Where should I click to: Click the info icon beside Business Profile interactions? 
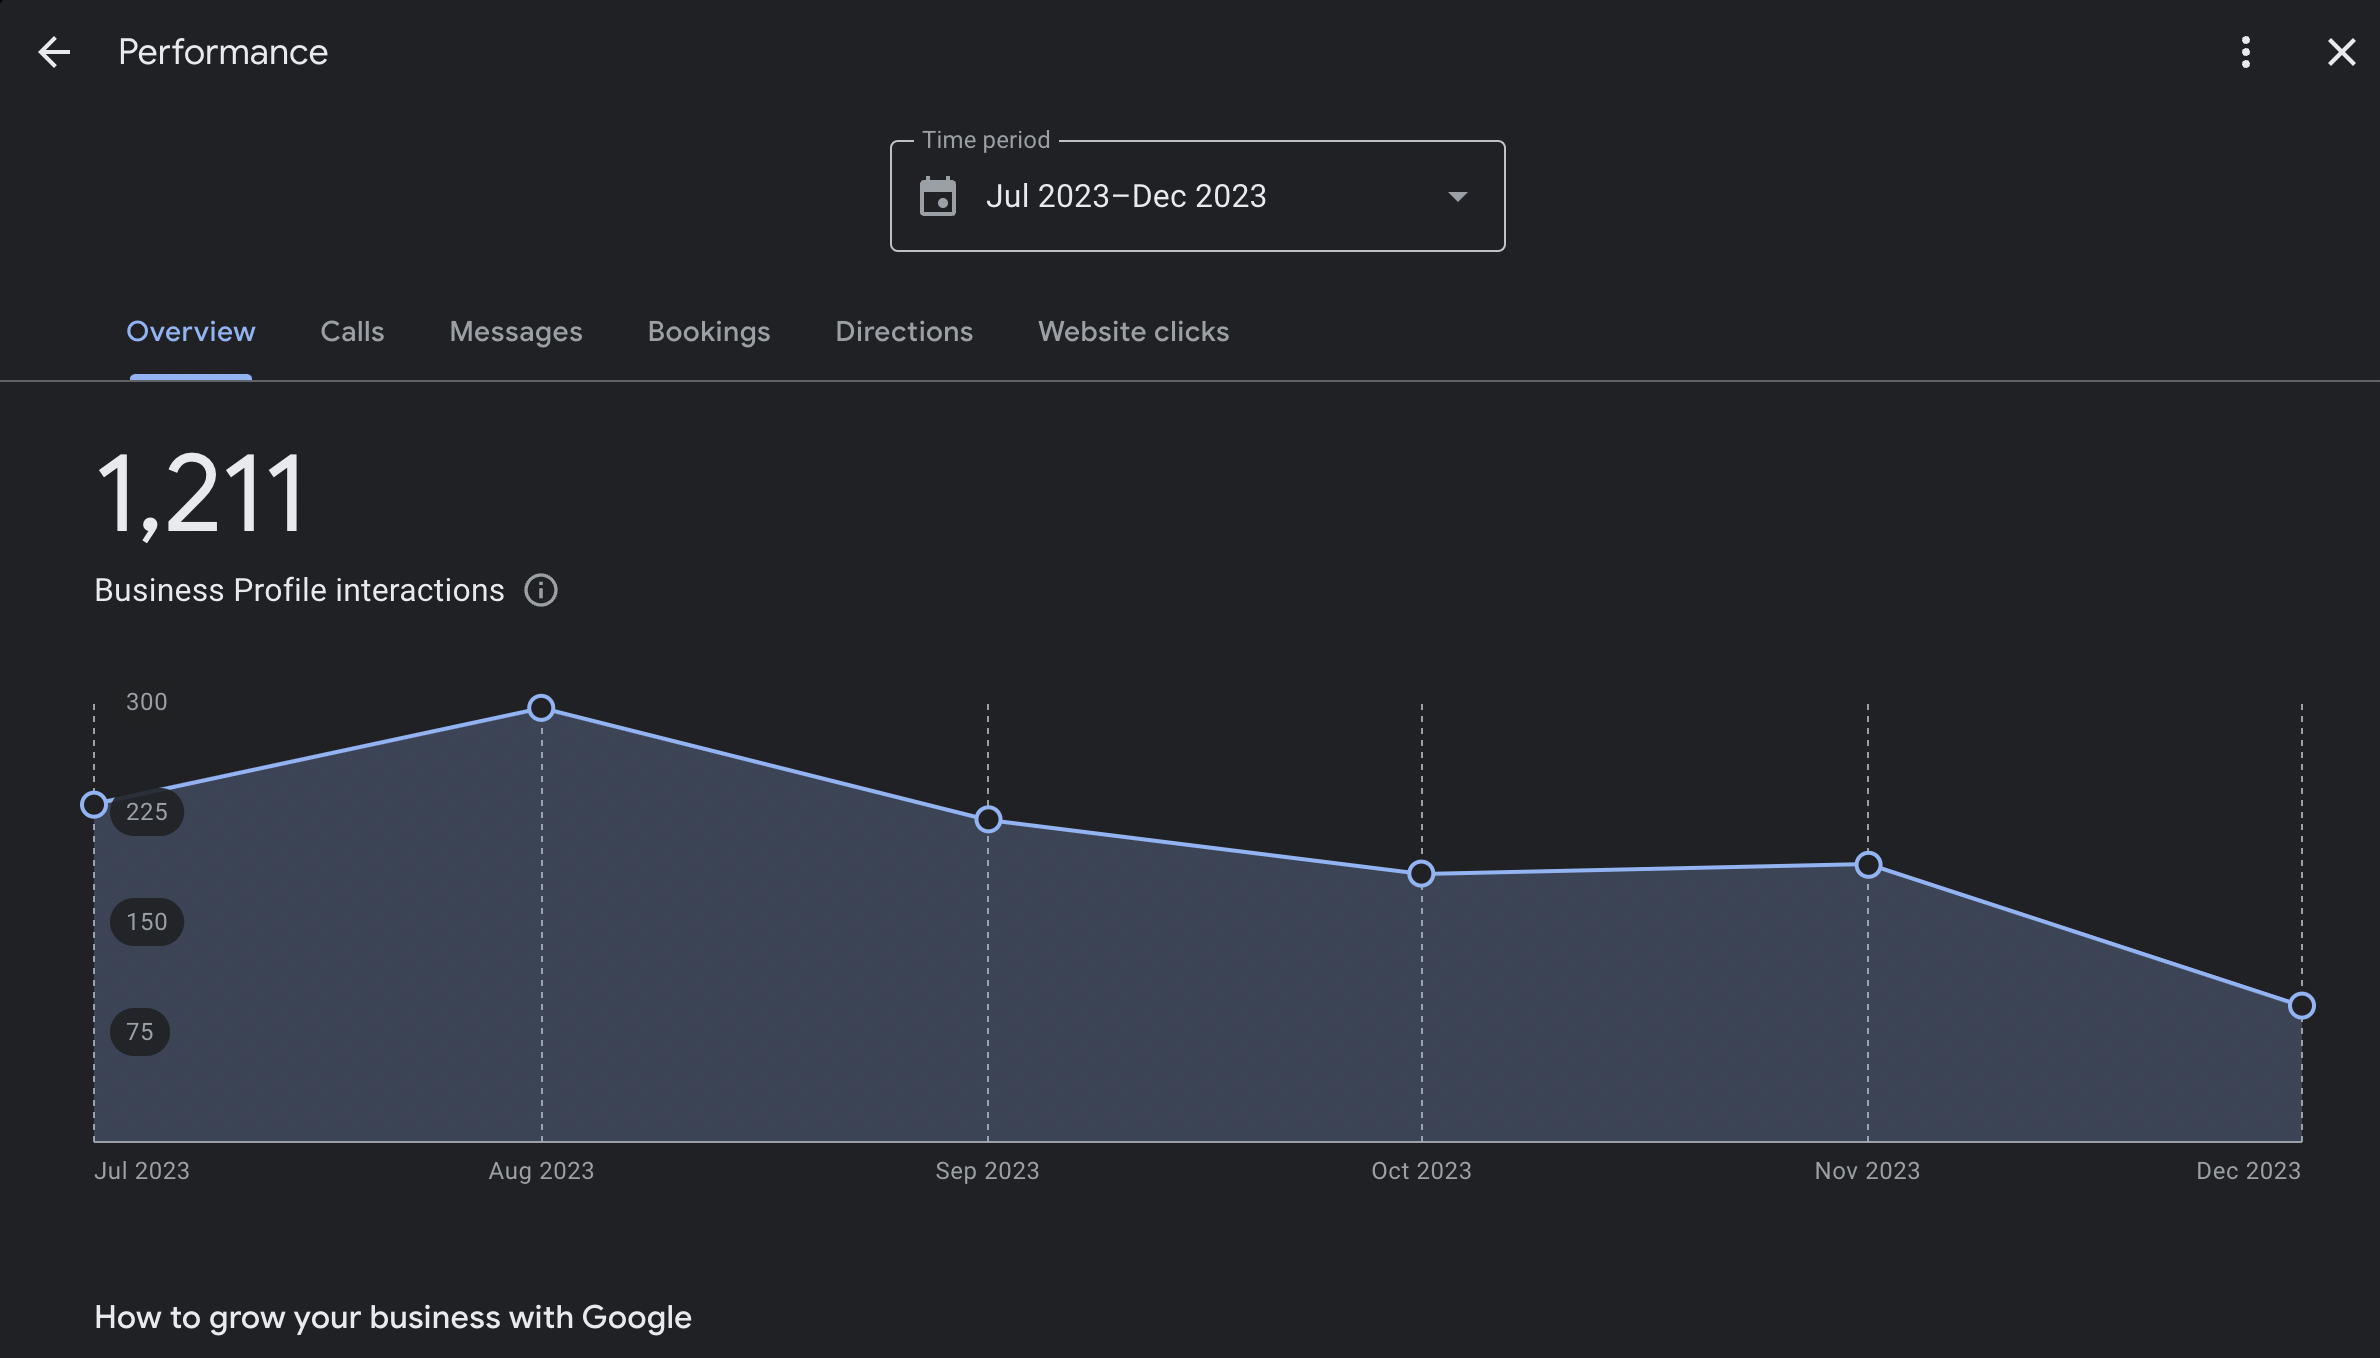[541, 590]
